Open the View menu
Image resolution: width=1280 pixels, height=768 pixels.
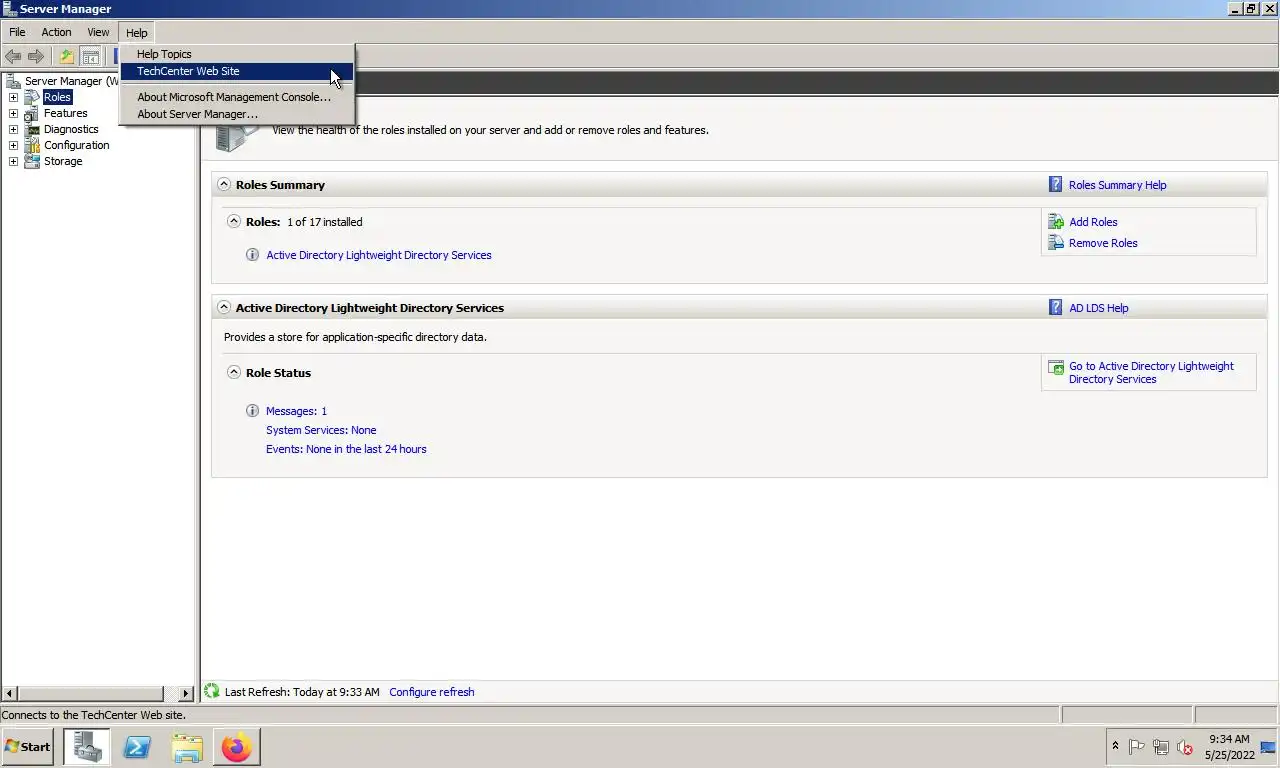[x=98, y=32]
